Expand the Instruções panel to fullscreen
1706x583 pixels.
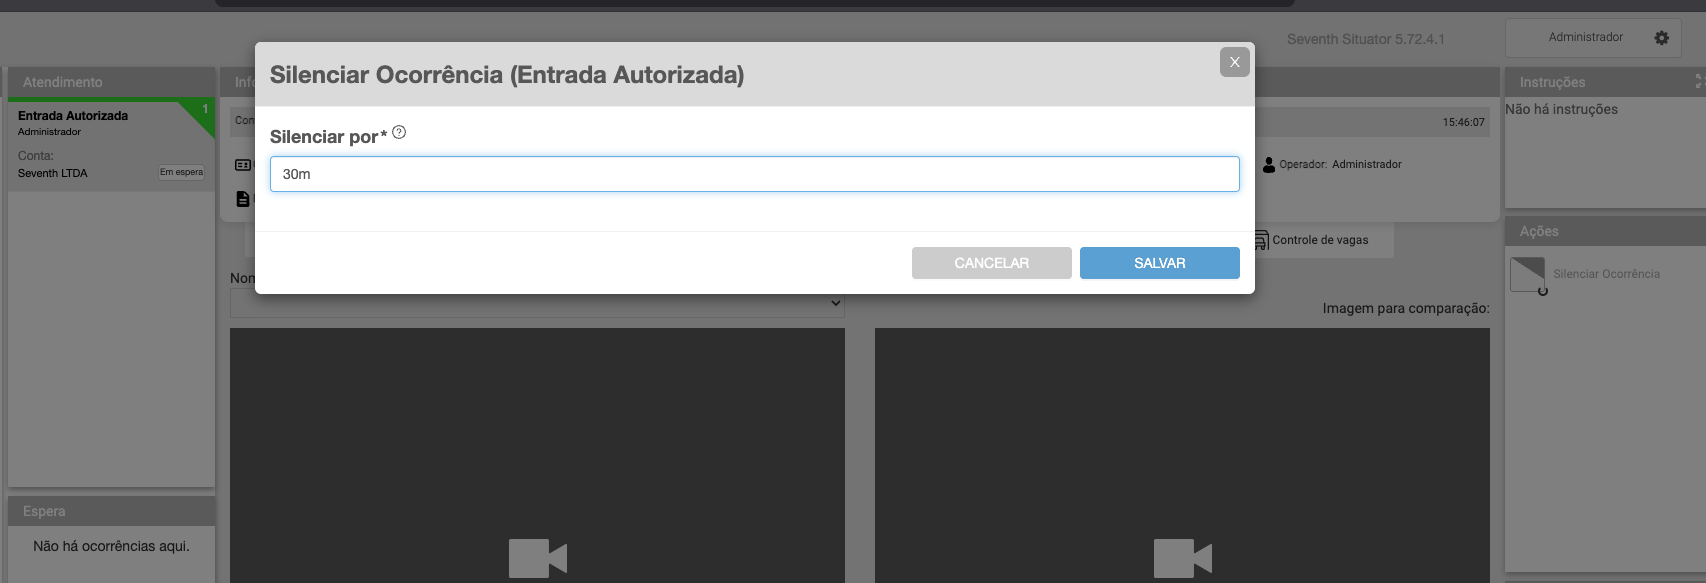[x=1698, y=81]
